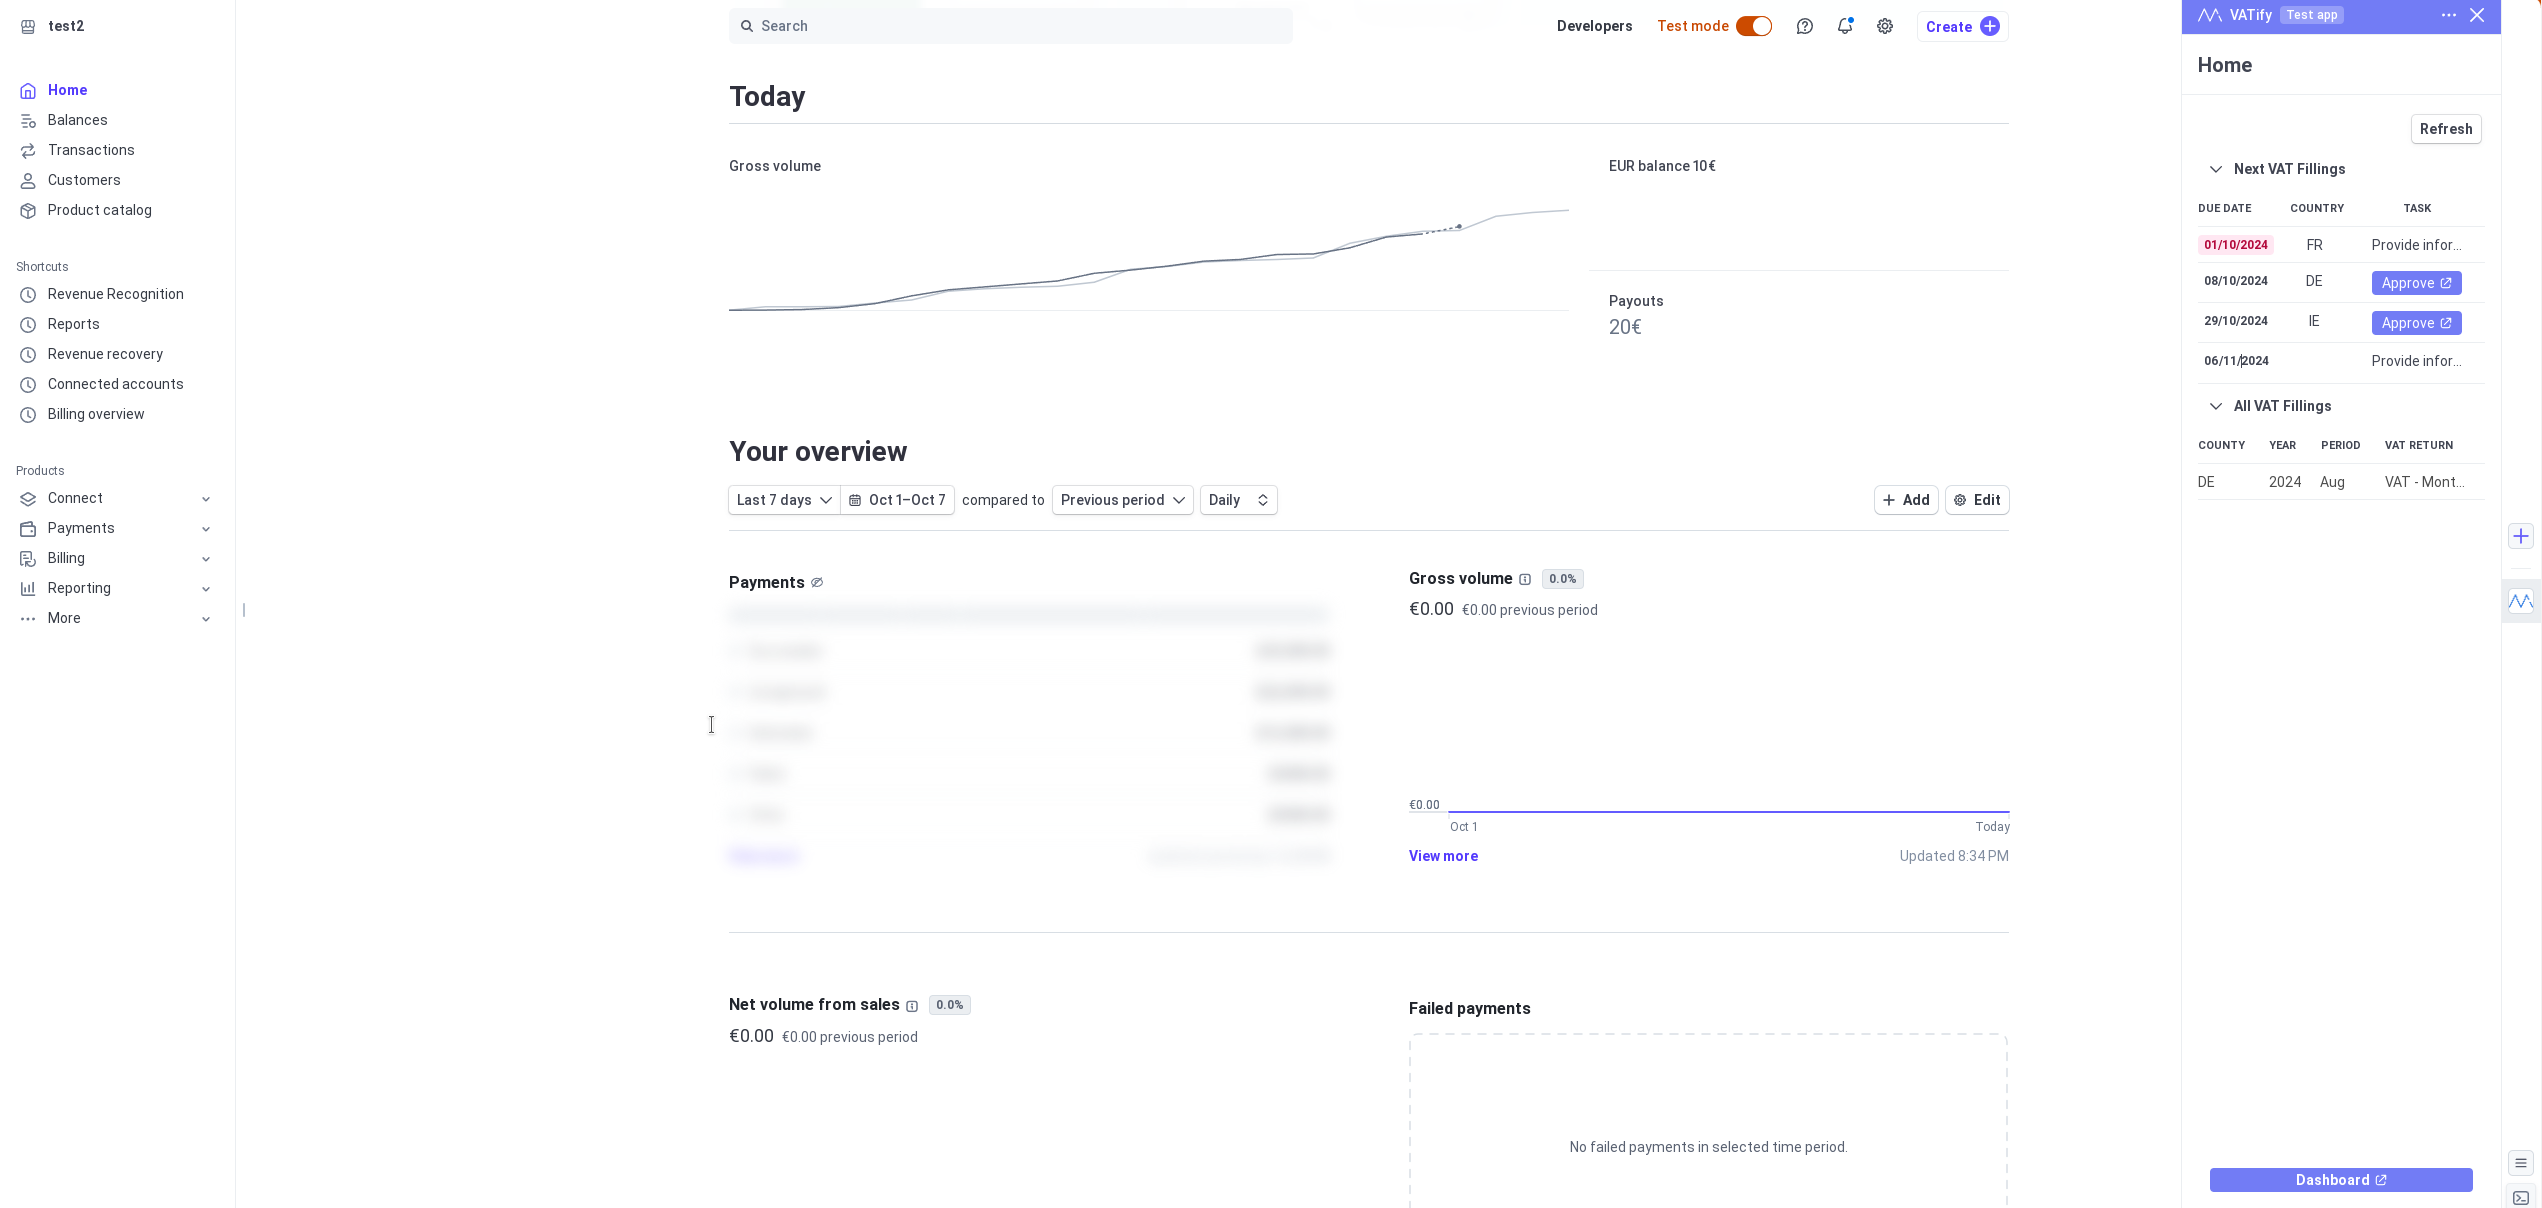Select Customers in the sidebar
Viewport: 2542px width, 1208px height.
point(84,180)
